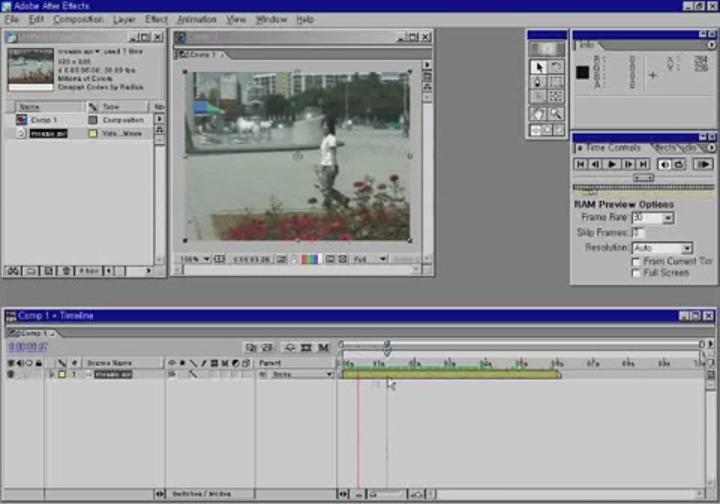Open Parent None dropdown for layer 1
The height and width of the screenshot is (504, 720).
tap(301, 375)
